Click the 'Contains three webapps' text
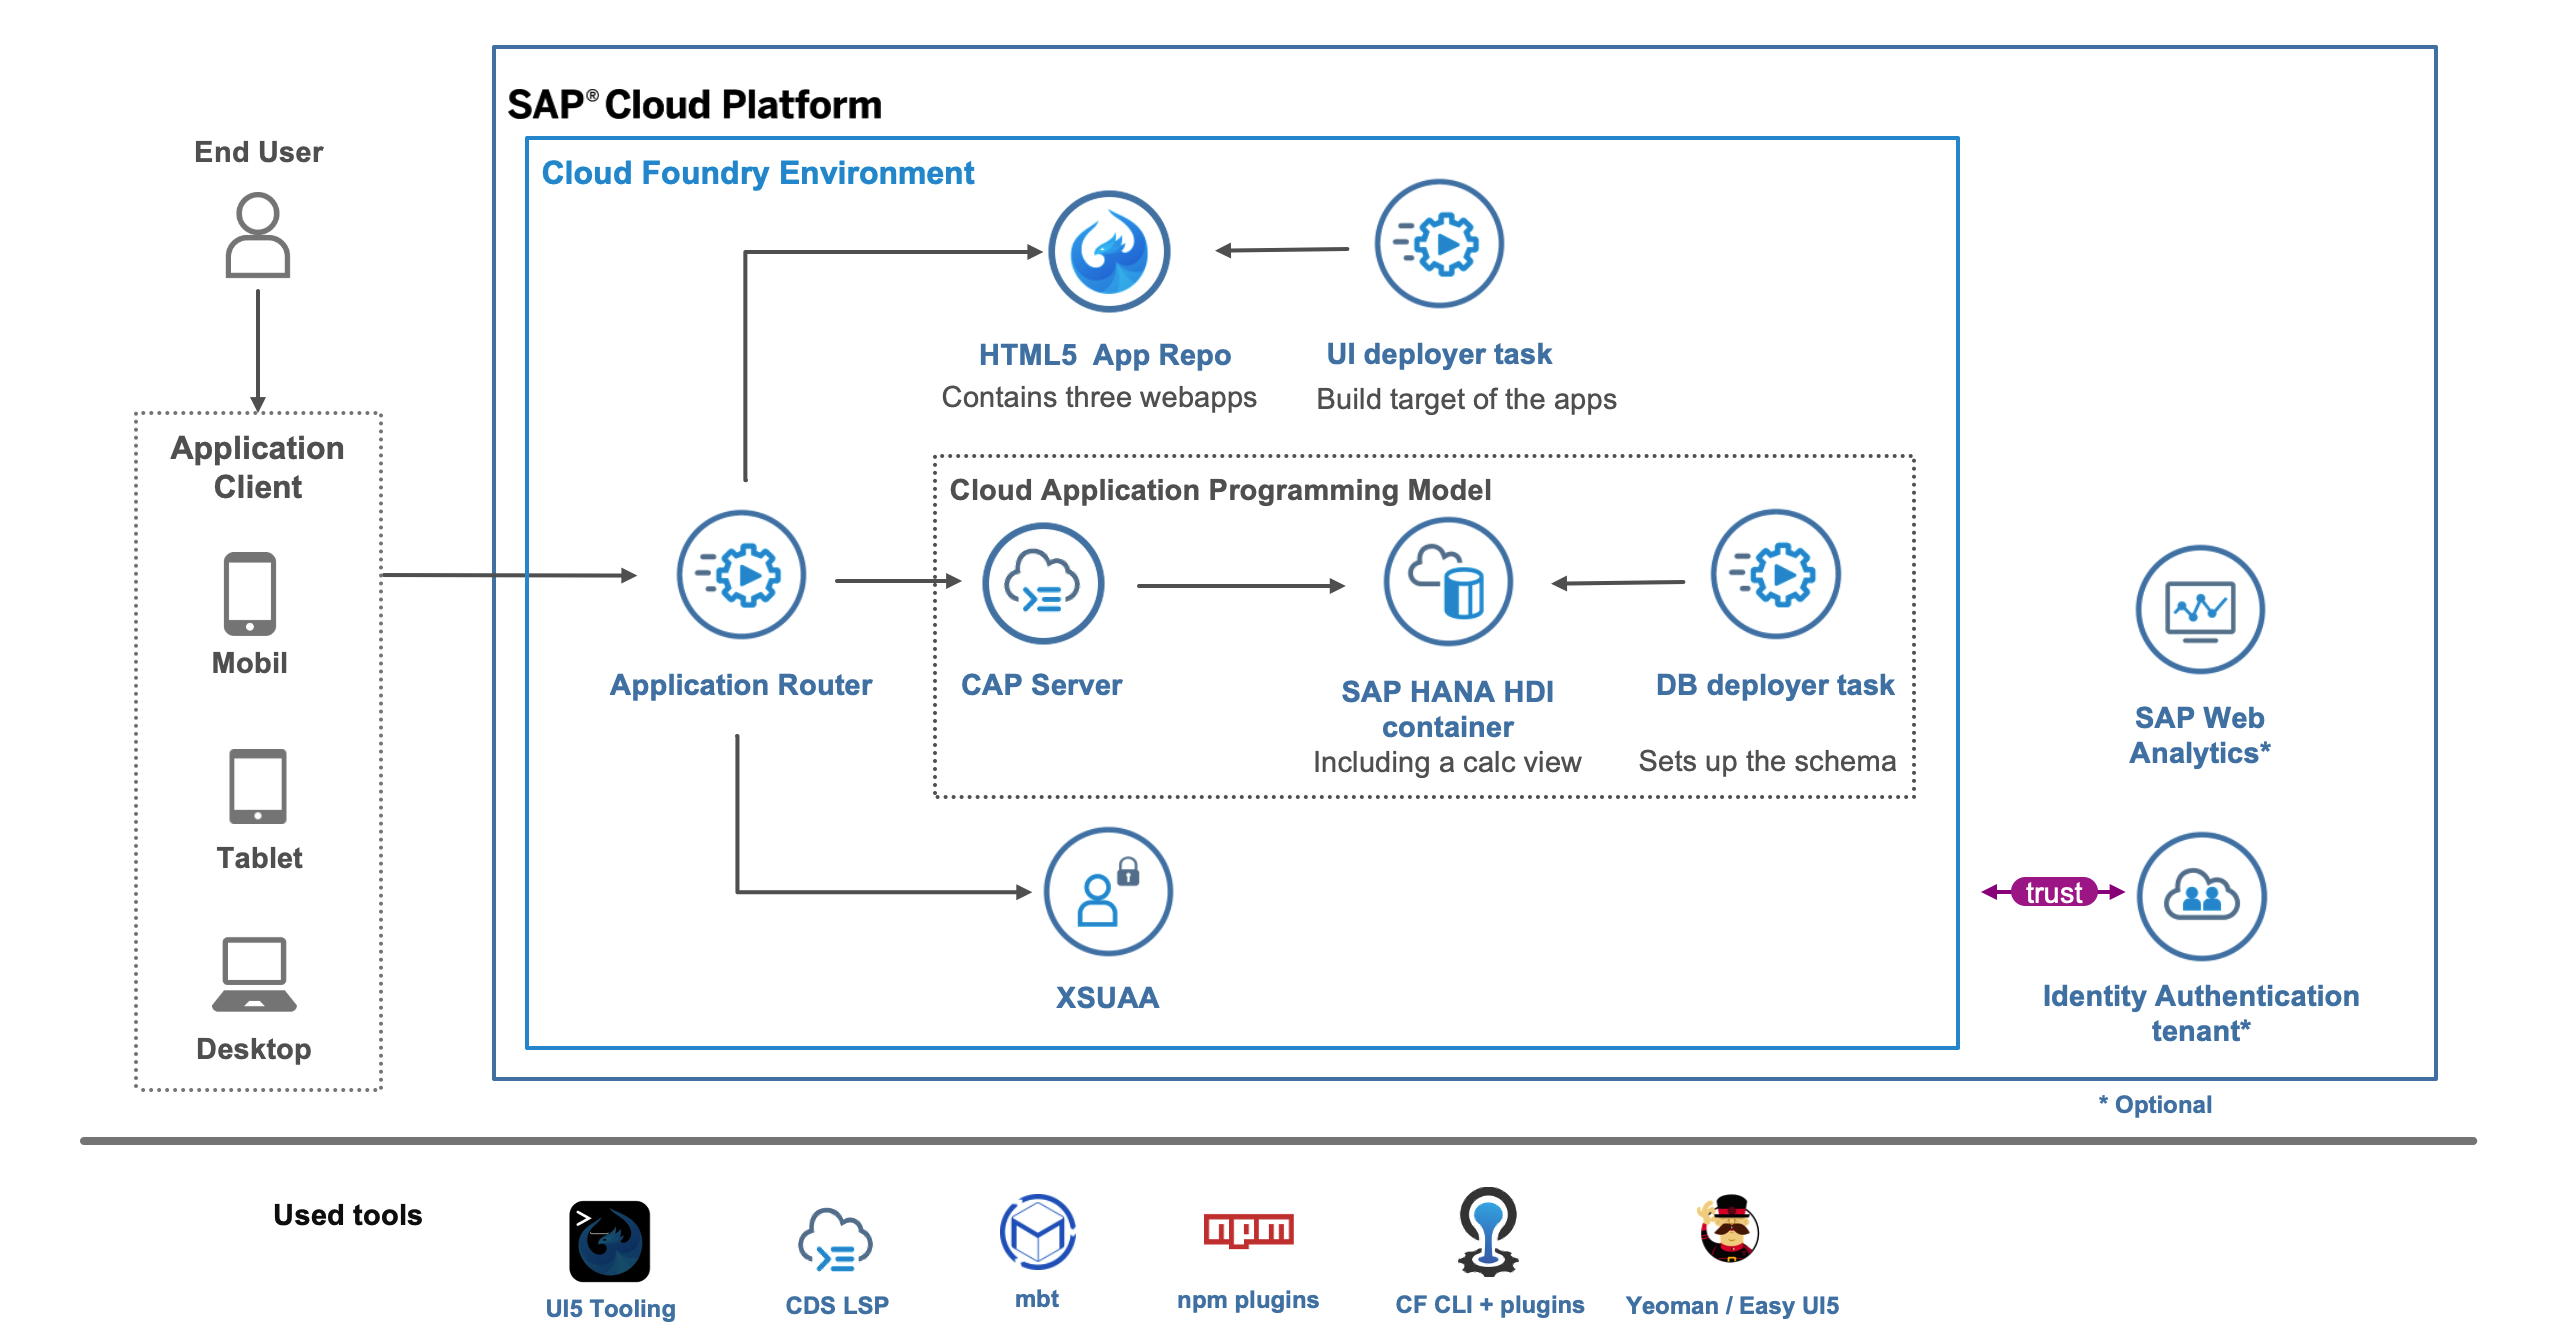The height and width of the screenshot is (1324, 2553). click(x=1099, y=397)
